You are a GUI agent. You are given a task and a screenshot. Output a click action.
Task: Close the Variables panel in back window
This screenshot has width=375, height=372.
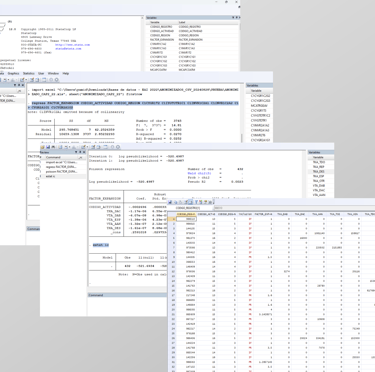click(x=238, y=17)
